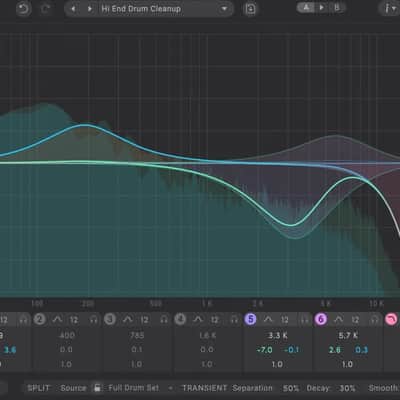Switch to state B
Viewport: 400px width, 400px height.
click(336, 7)
